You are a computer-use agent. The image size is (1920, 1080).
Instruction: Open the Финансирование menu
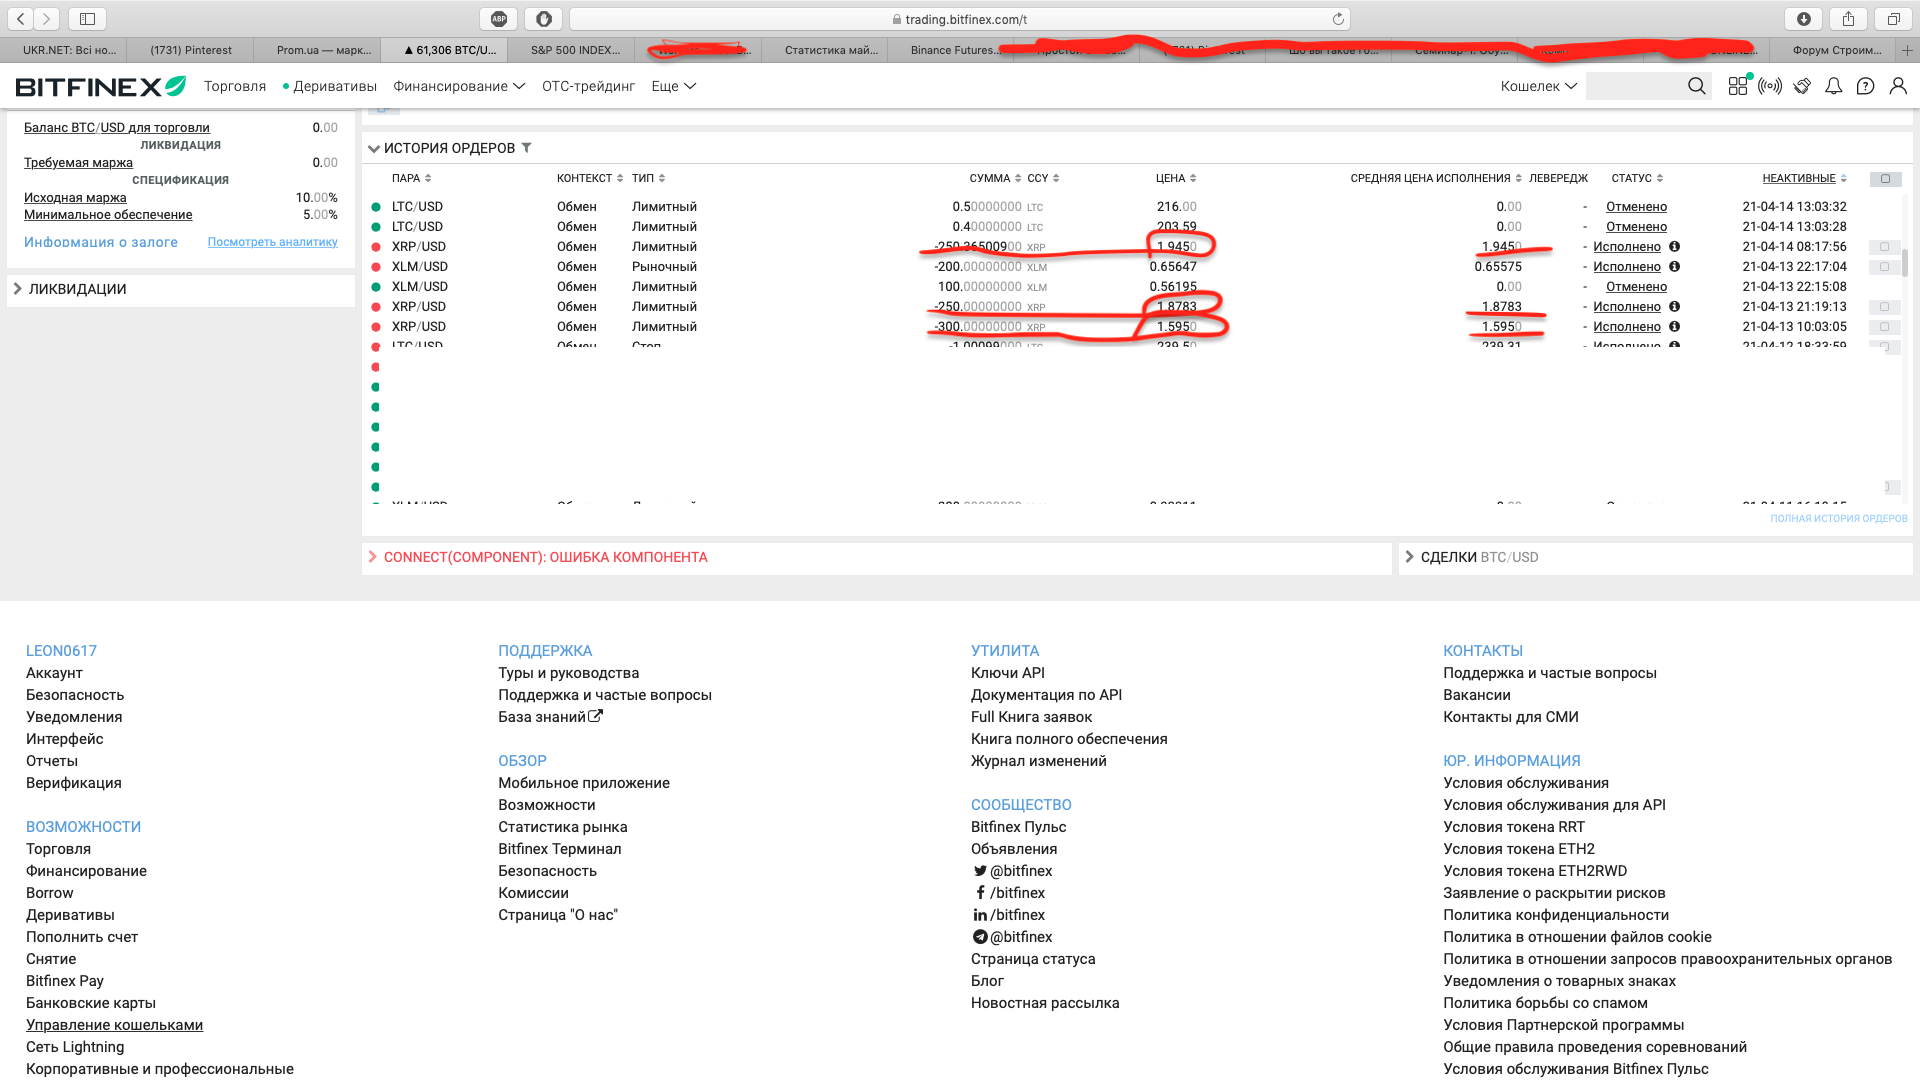[x=458, y=86]
